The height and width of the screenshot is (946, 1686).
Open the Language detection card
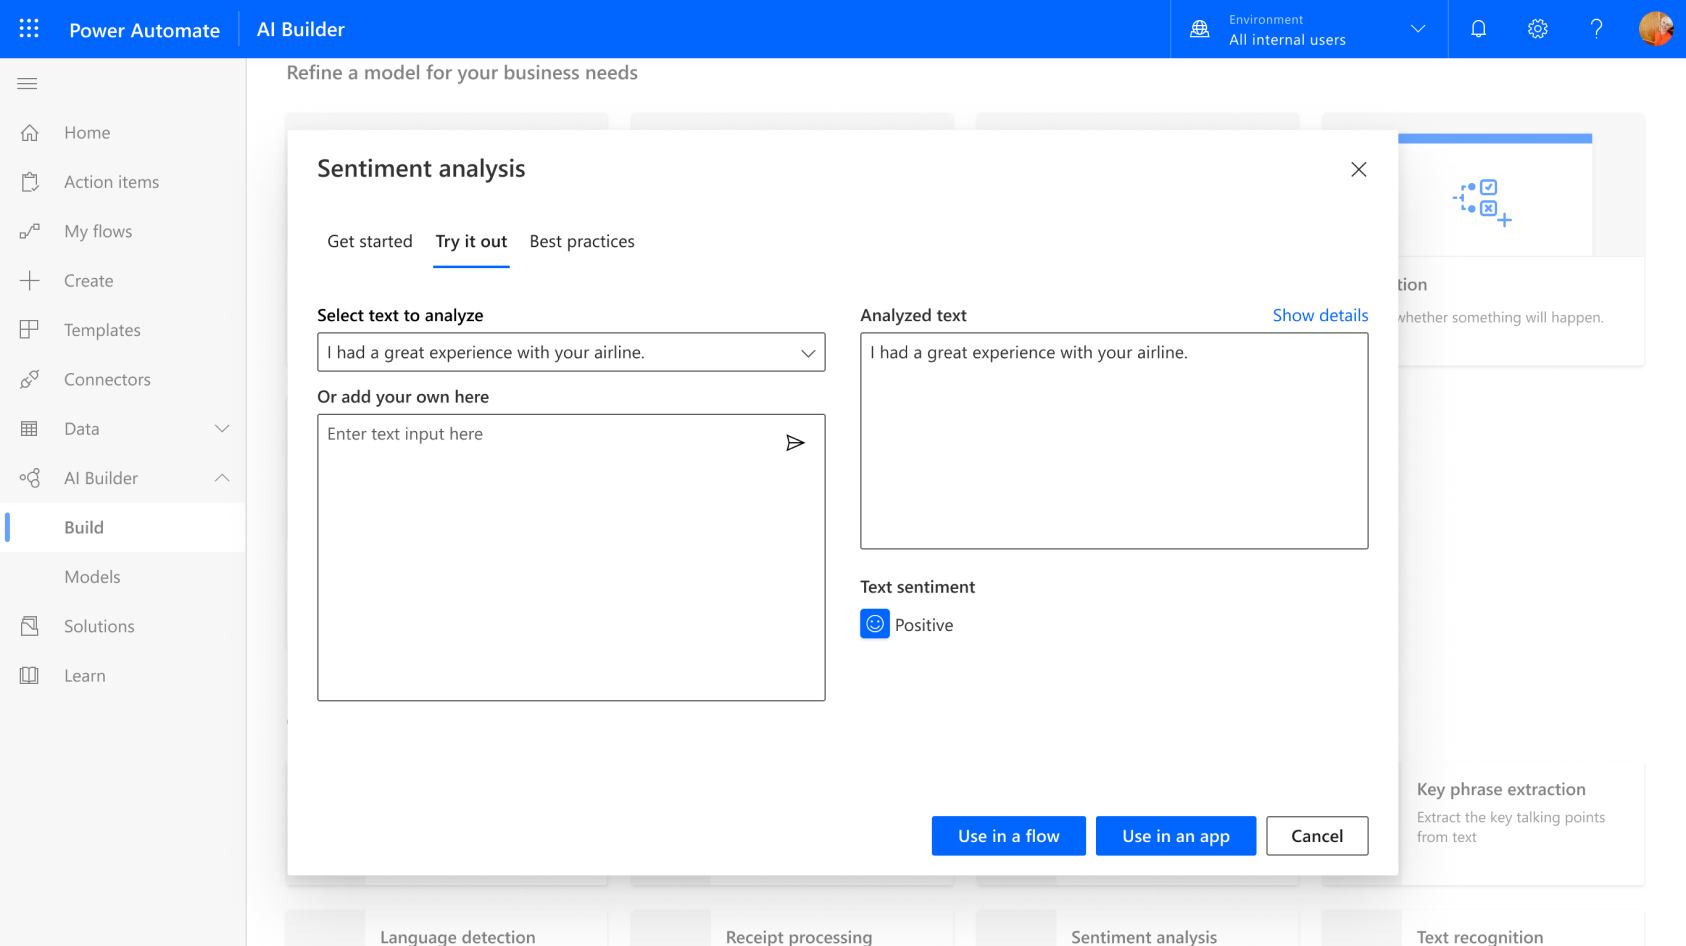click(447, 929)
